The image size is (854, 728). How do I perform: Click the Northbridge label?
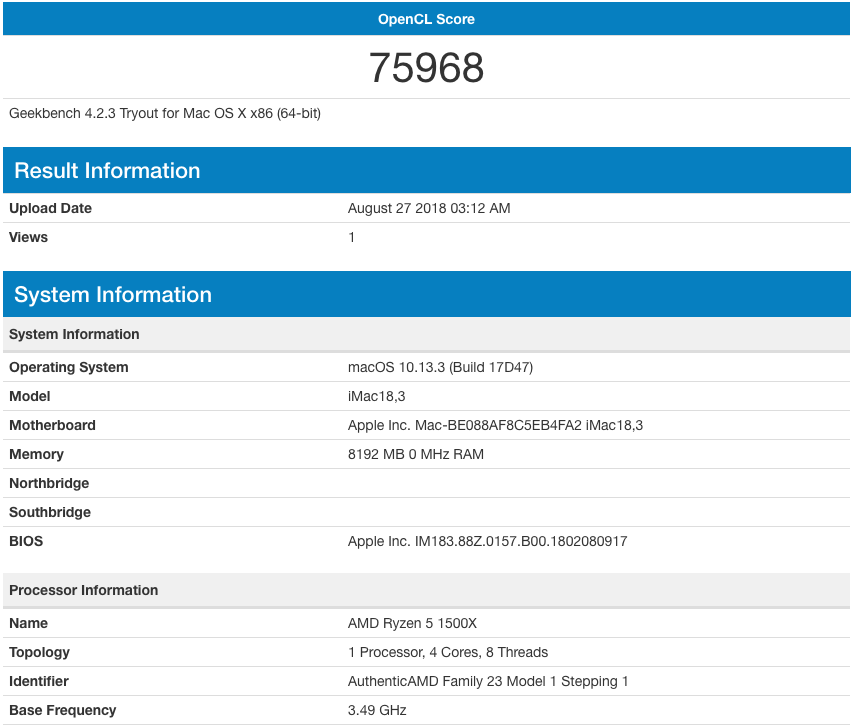pos(49,483)
